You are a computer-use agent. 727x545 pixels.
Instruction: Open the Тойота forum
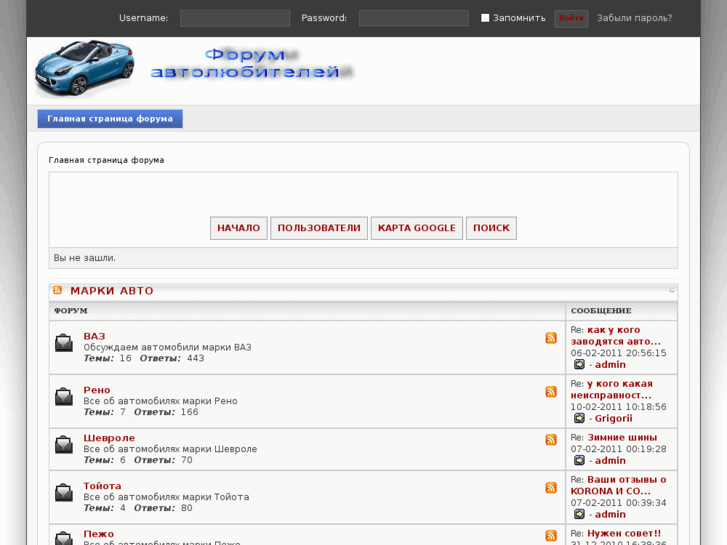click(x=102, y=486)
